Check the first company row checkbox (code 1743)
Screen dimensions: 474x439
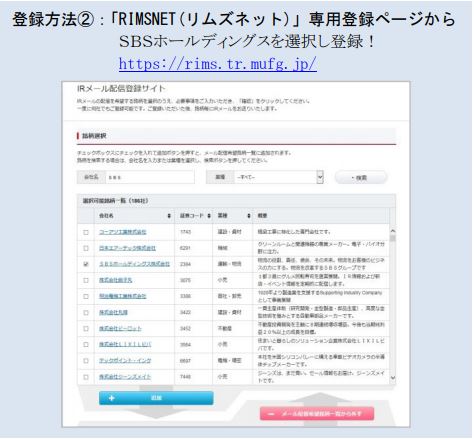coord(86,232)
